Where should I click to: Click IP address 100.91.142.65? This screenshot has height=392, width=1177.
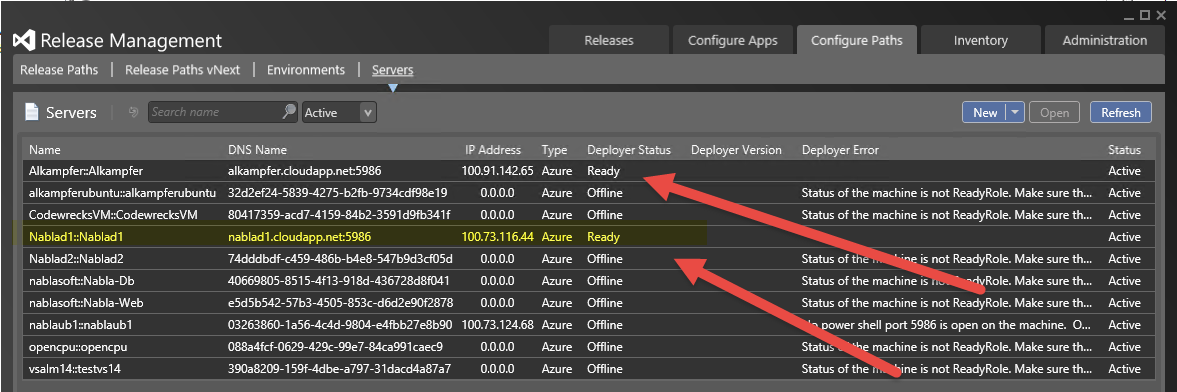tap(498, 170)
